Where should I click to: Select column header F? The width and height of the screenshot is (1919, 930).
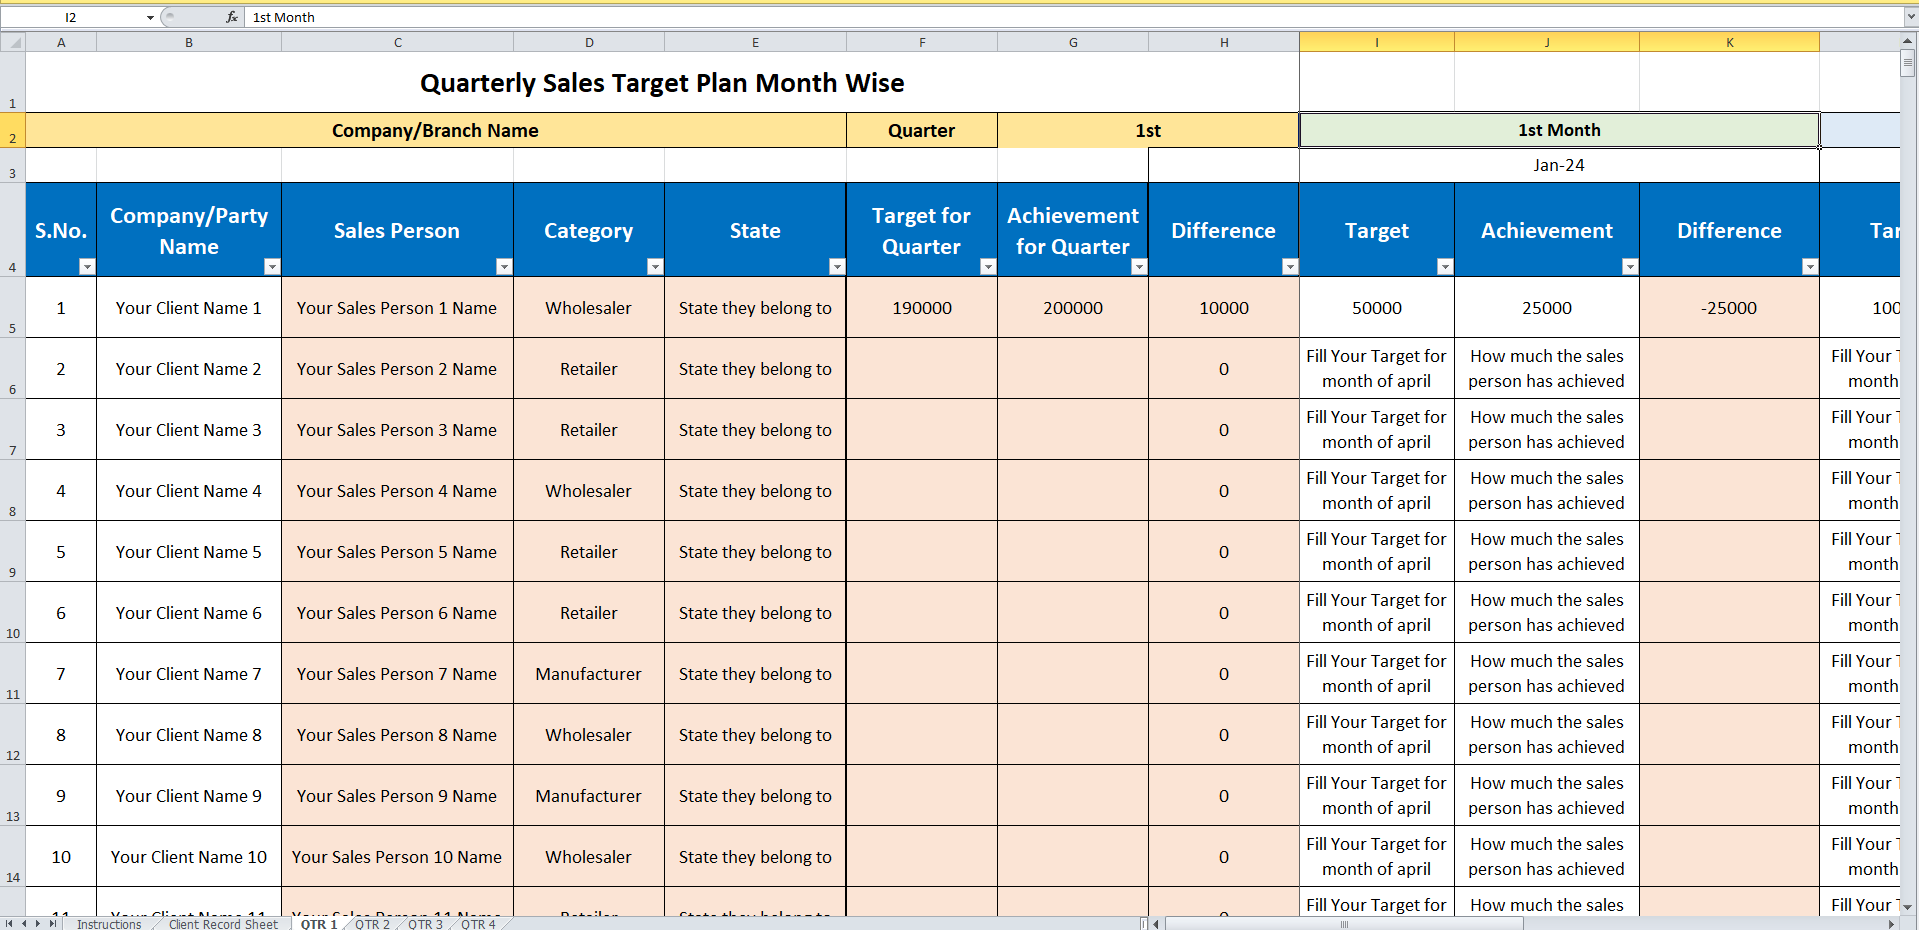tap(922, 42)
